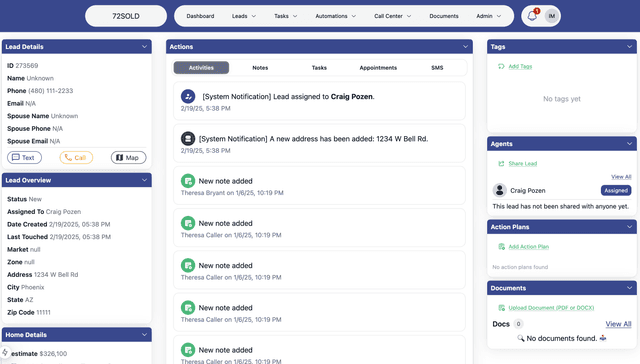Click the Share Lead link
640x364 pixels.
tap(522, 164)
